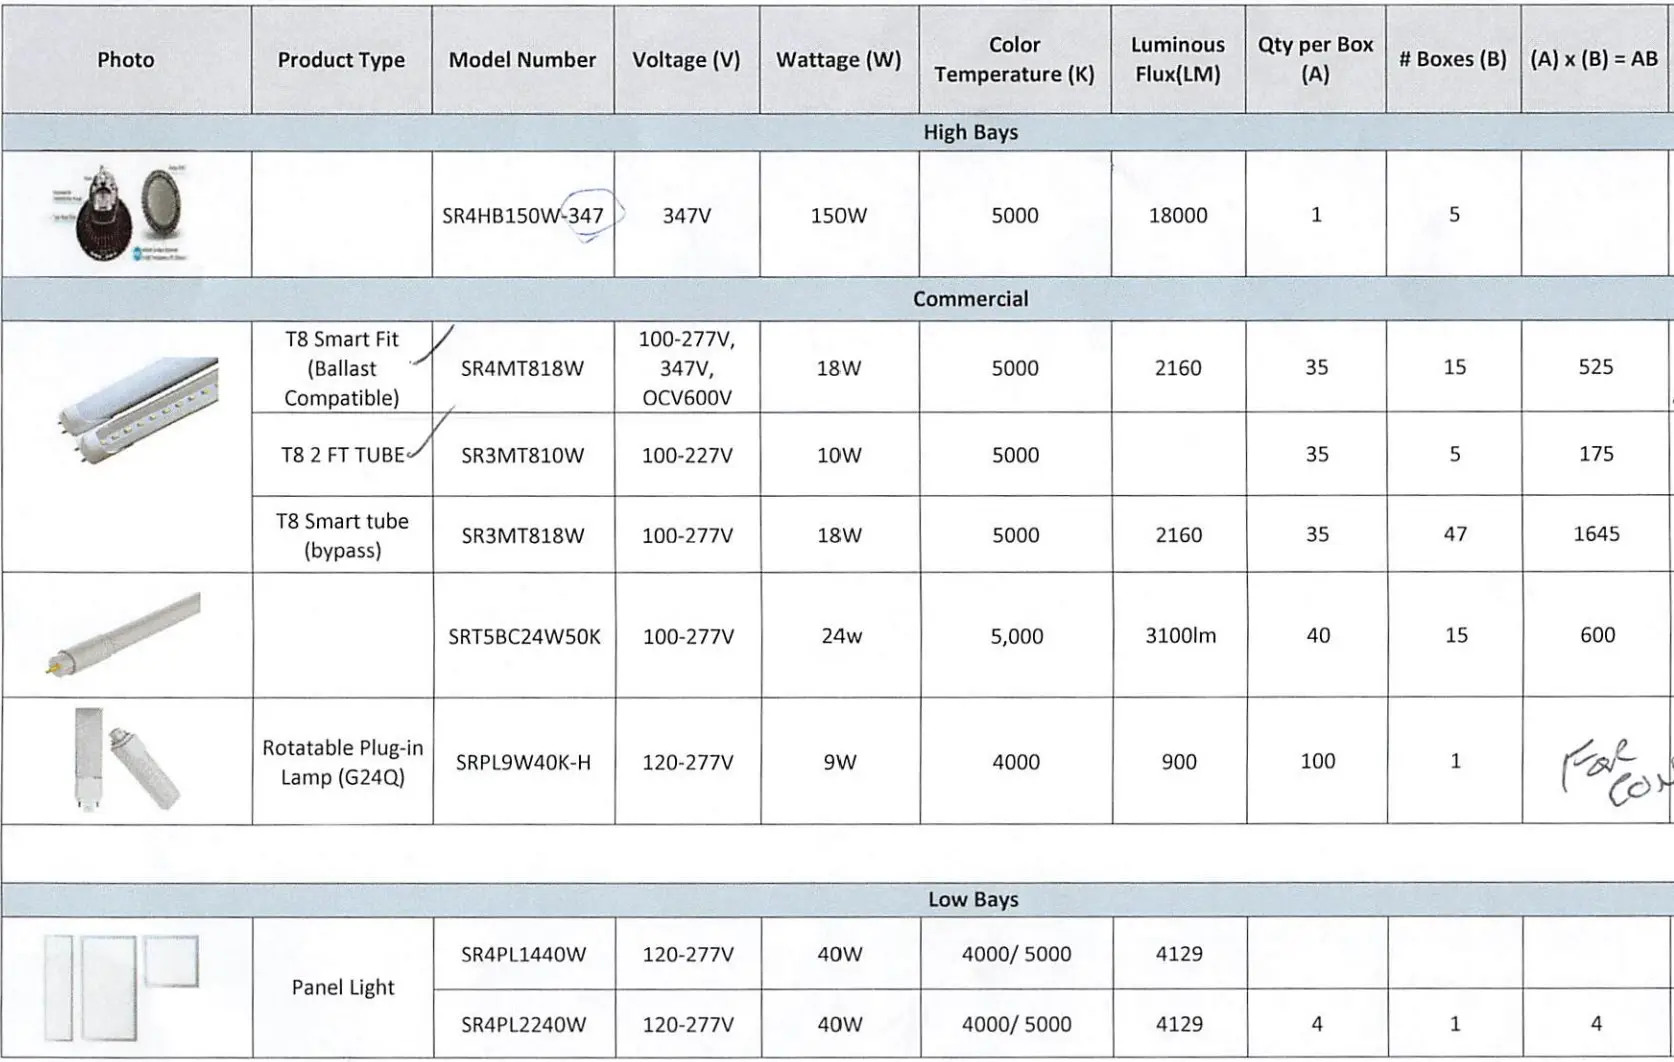Screen dimensions: 1674x1062
Task: Select the Color Temperature (K) header
Action: click(1014, 60)
